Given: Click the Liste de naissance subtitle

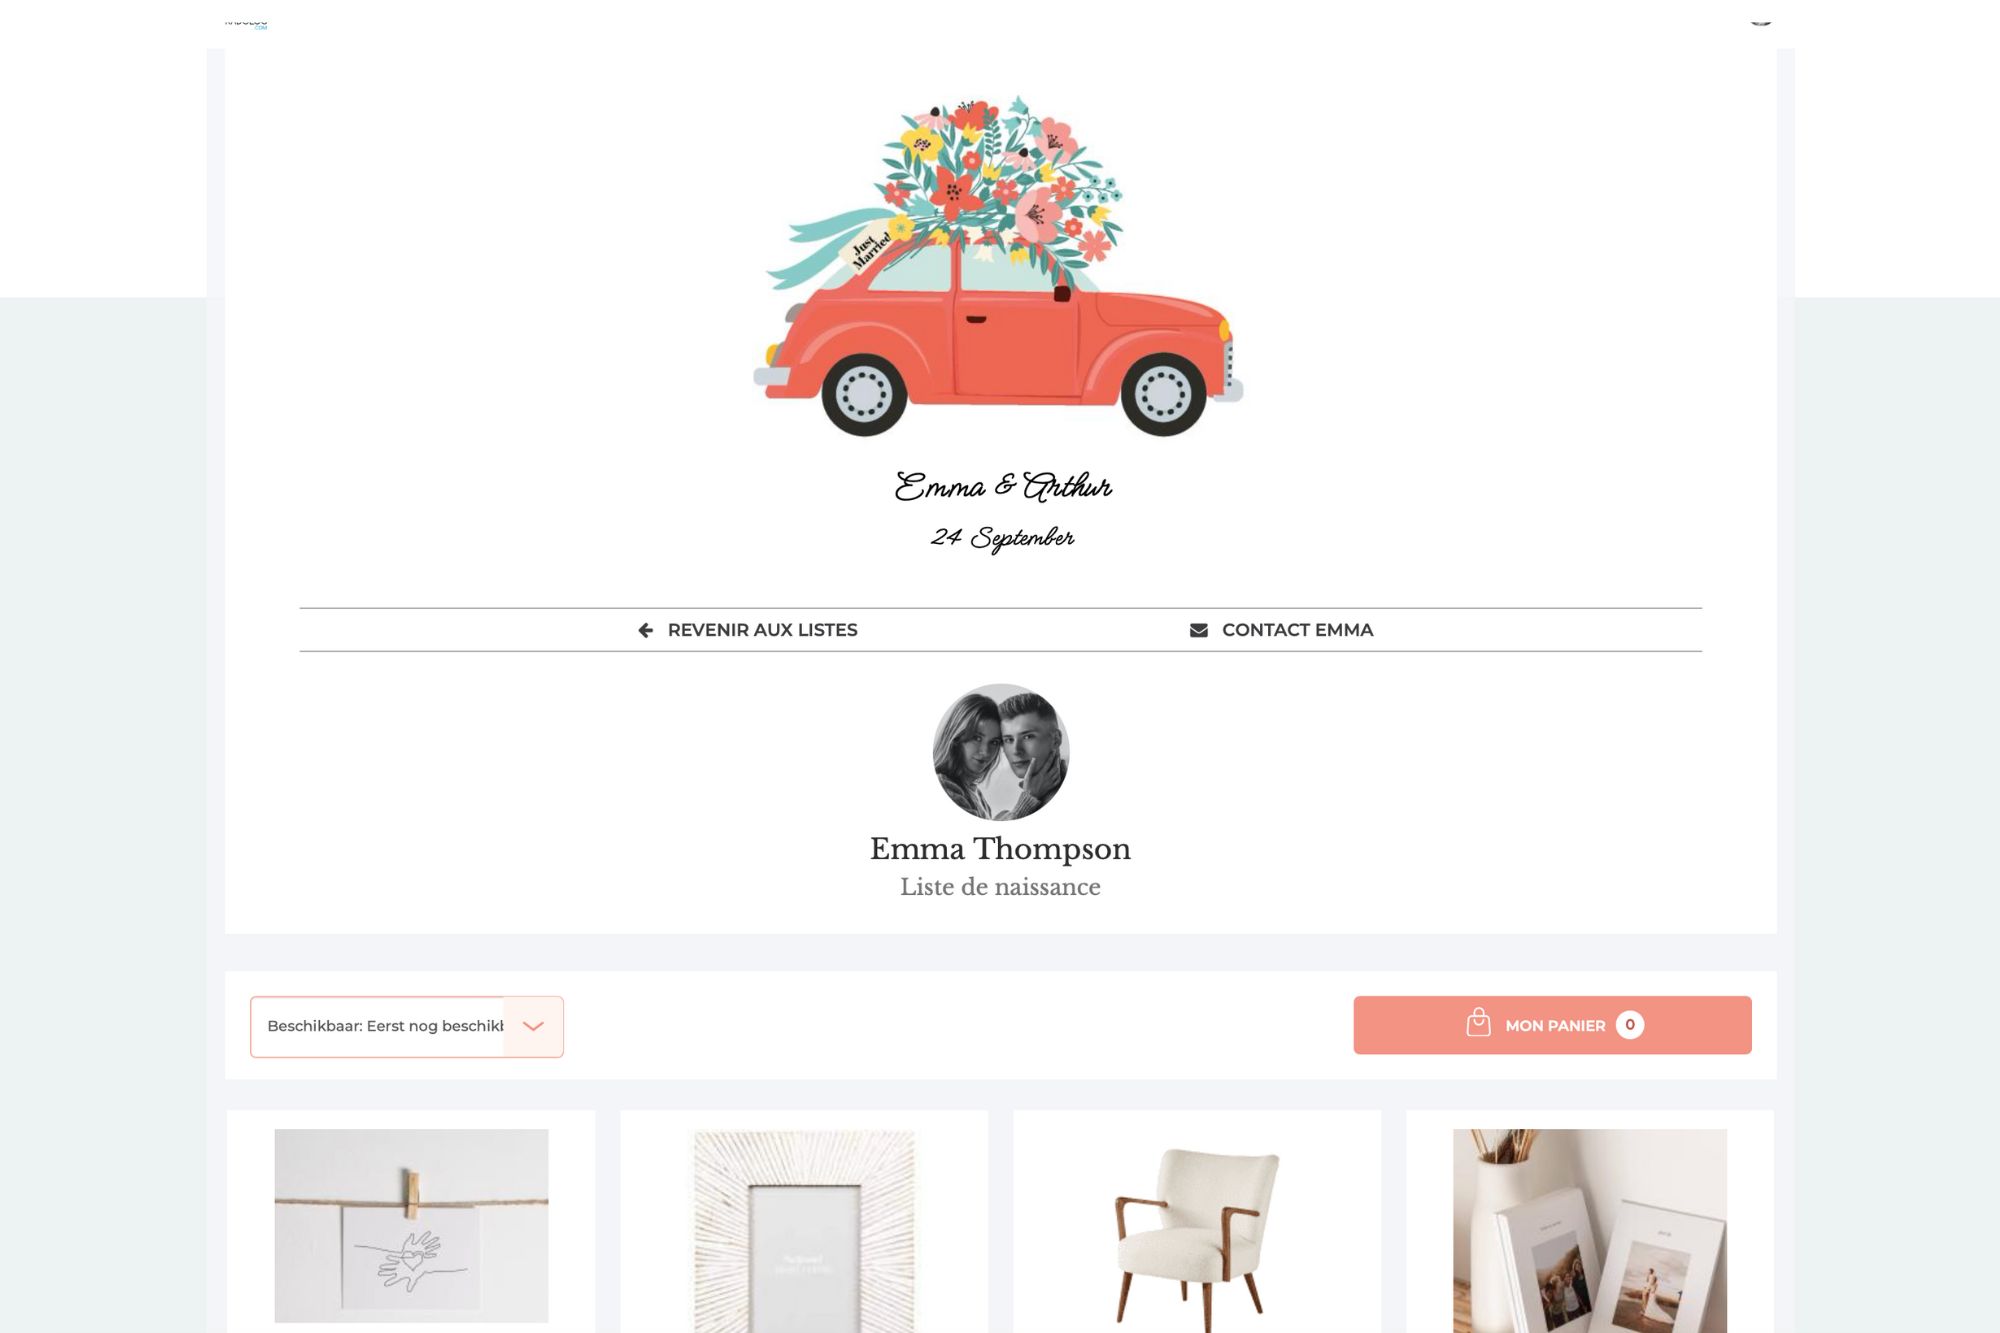Looking at the screenshot, I should (1000, 887).
